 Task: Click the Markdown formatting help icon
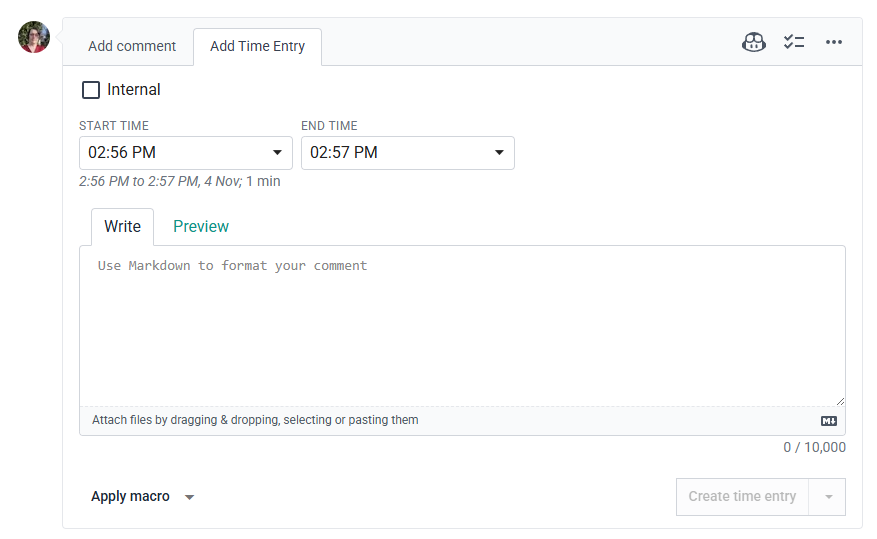pos(829,421)
